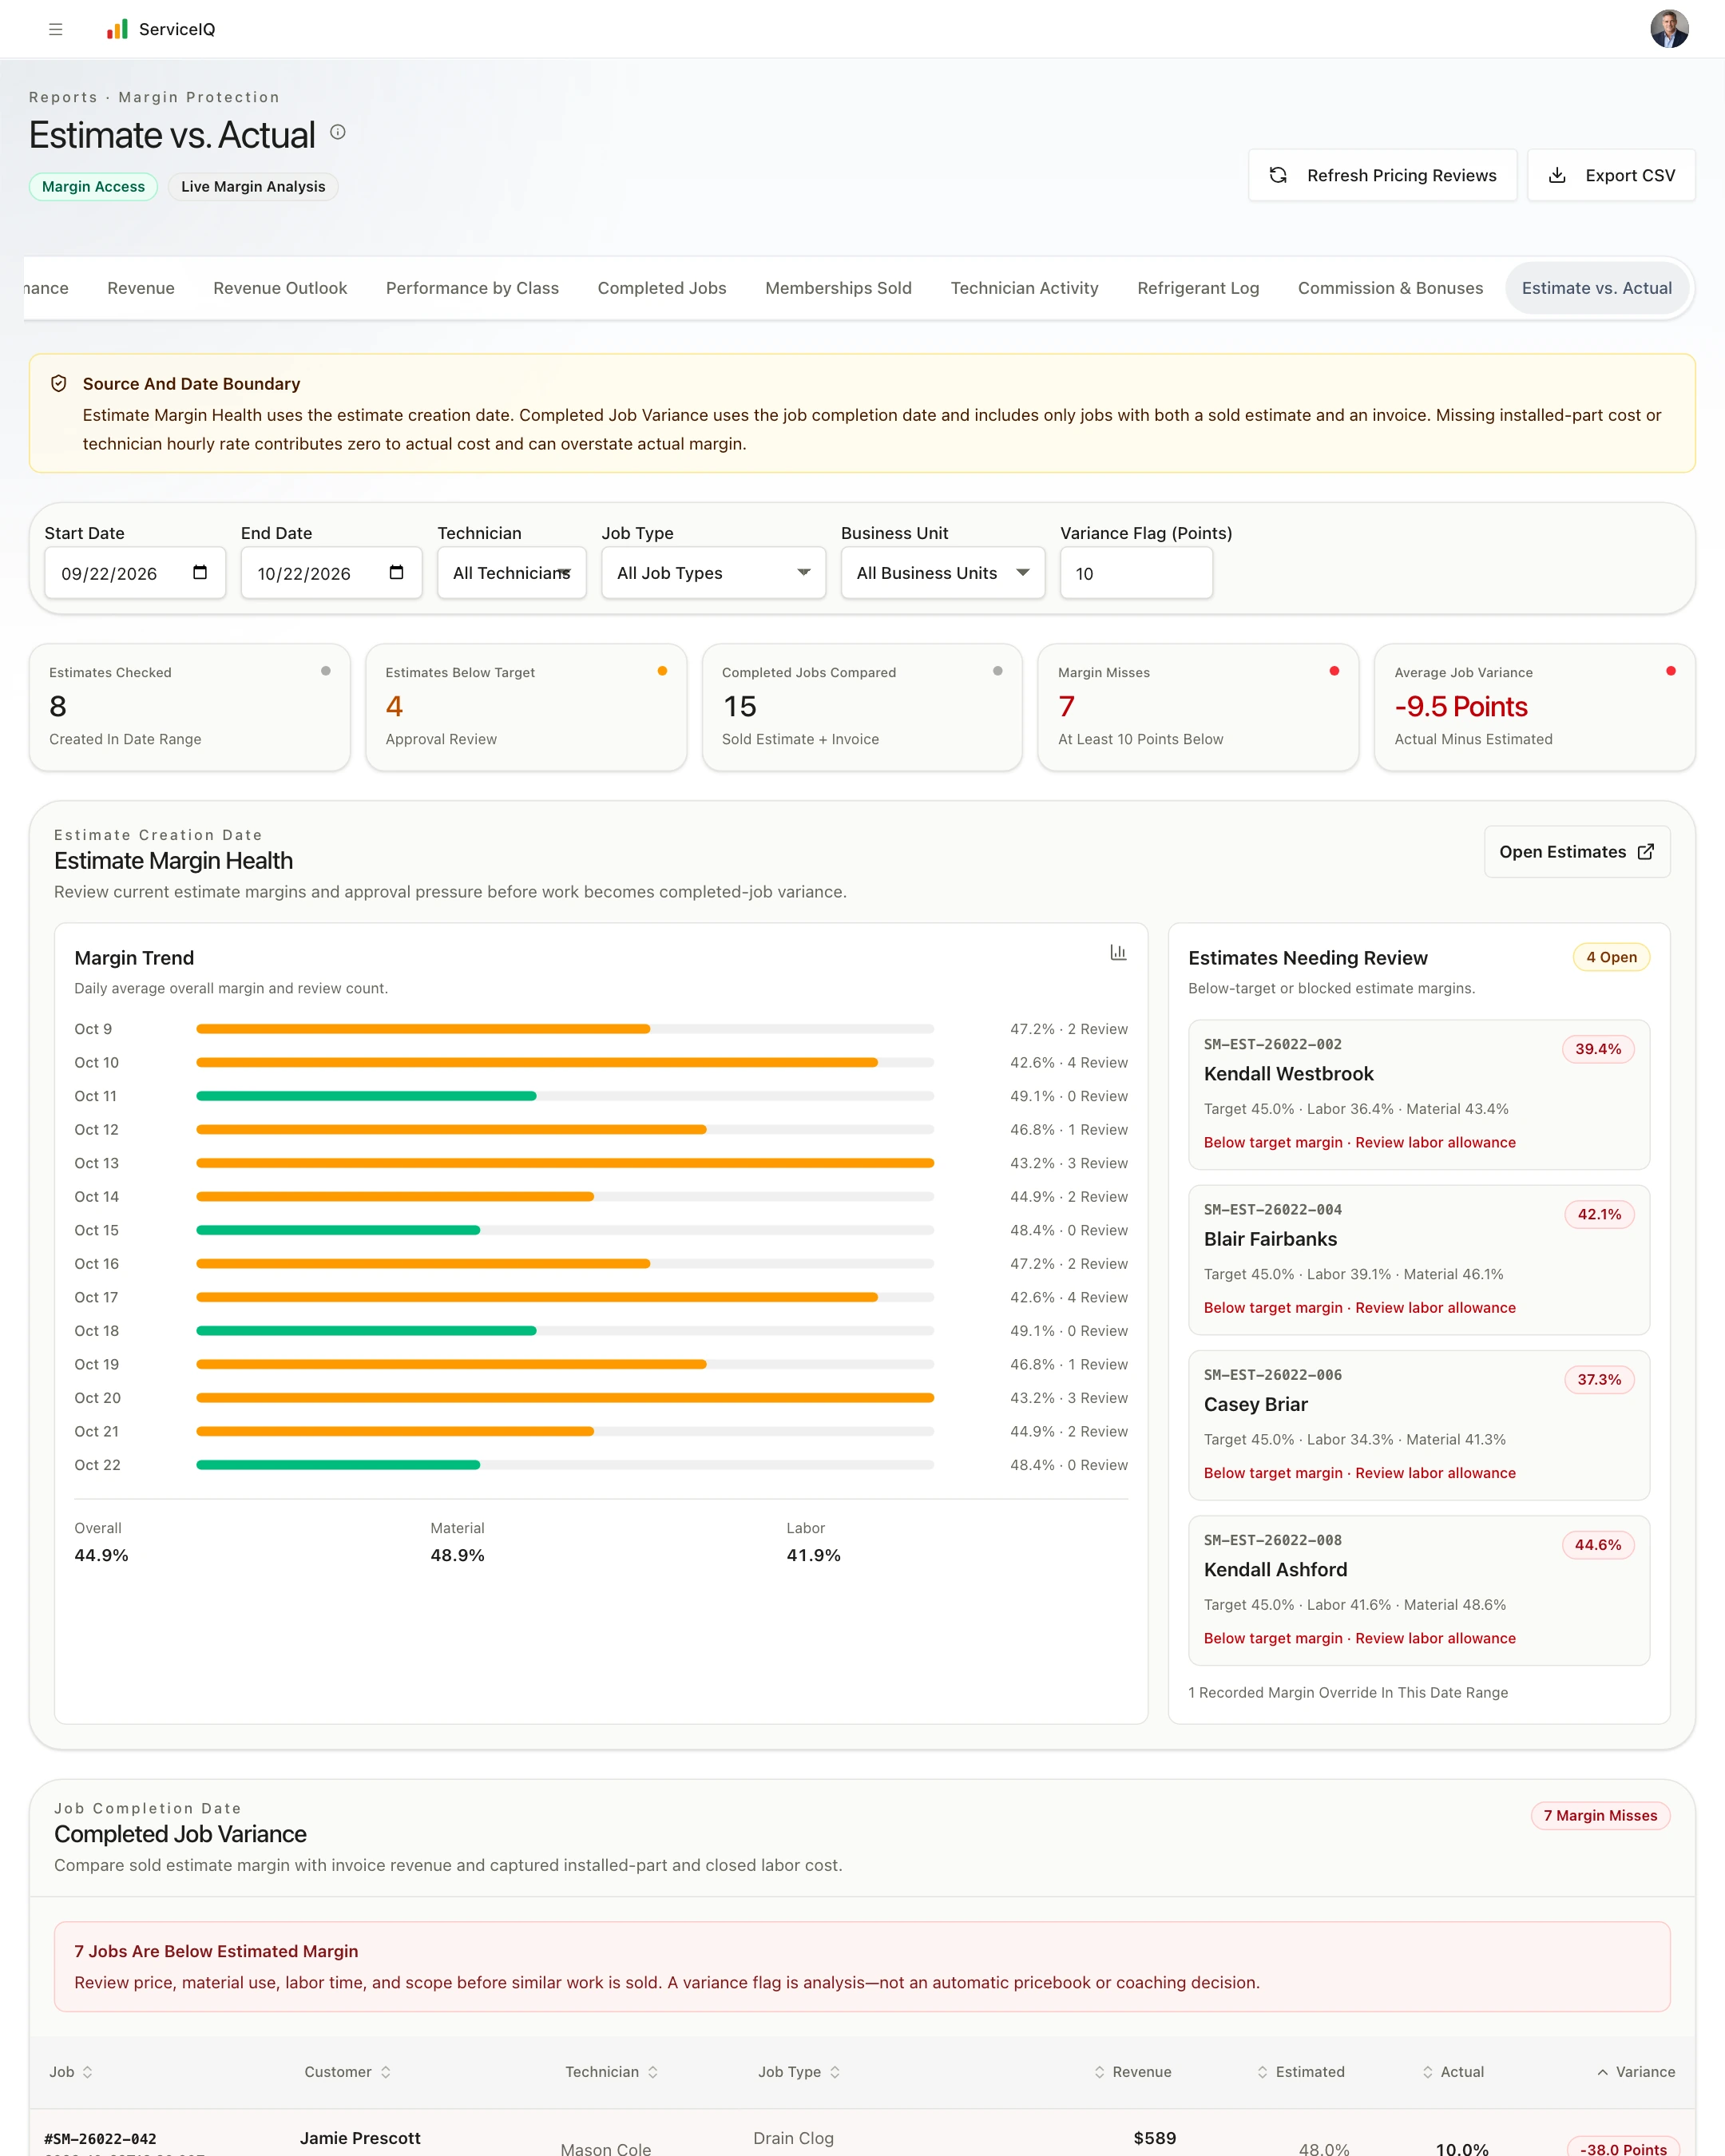The image size is (1725, 2156).
Task: Open the Refrigerant Log tab
Action: tap(1198, 288)
